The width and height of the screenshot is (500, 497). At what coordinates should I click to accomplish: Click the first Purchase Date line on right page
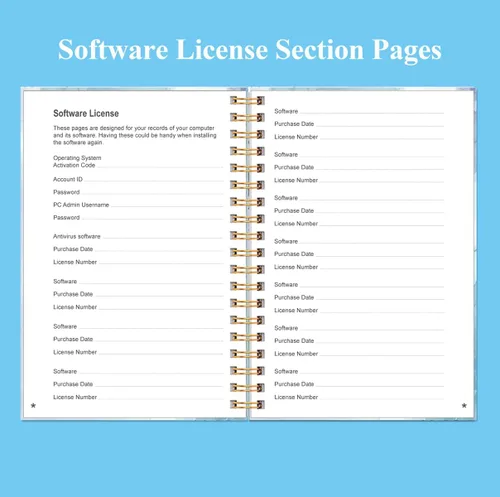(x=359, y=124)
